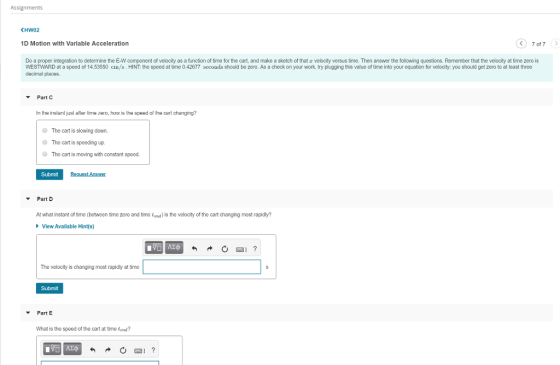Go to the next problem arrow
Image resolution: width=560 pixels, height=365 pixels.
pyautogui.click(x=556, y=44)
